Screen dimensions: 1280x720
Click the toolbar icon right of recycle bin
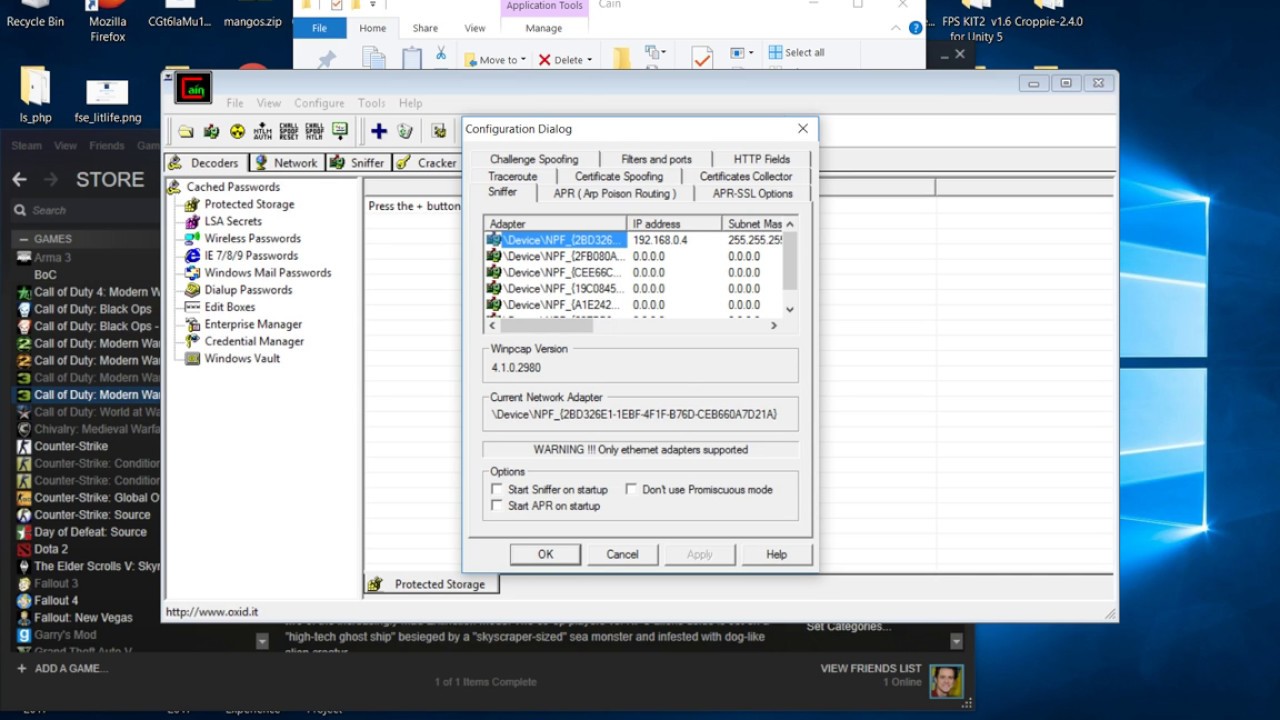pos(439,131)
